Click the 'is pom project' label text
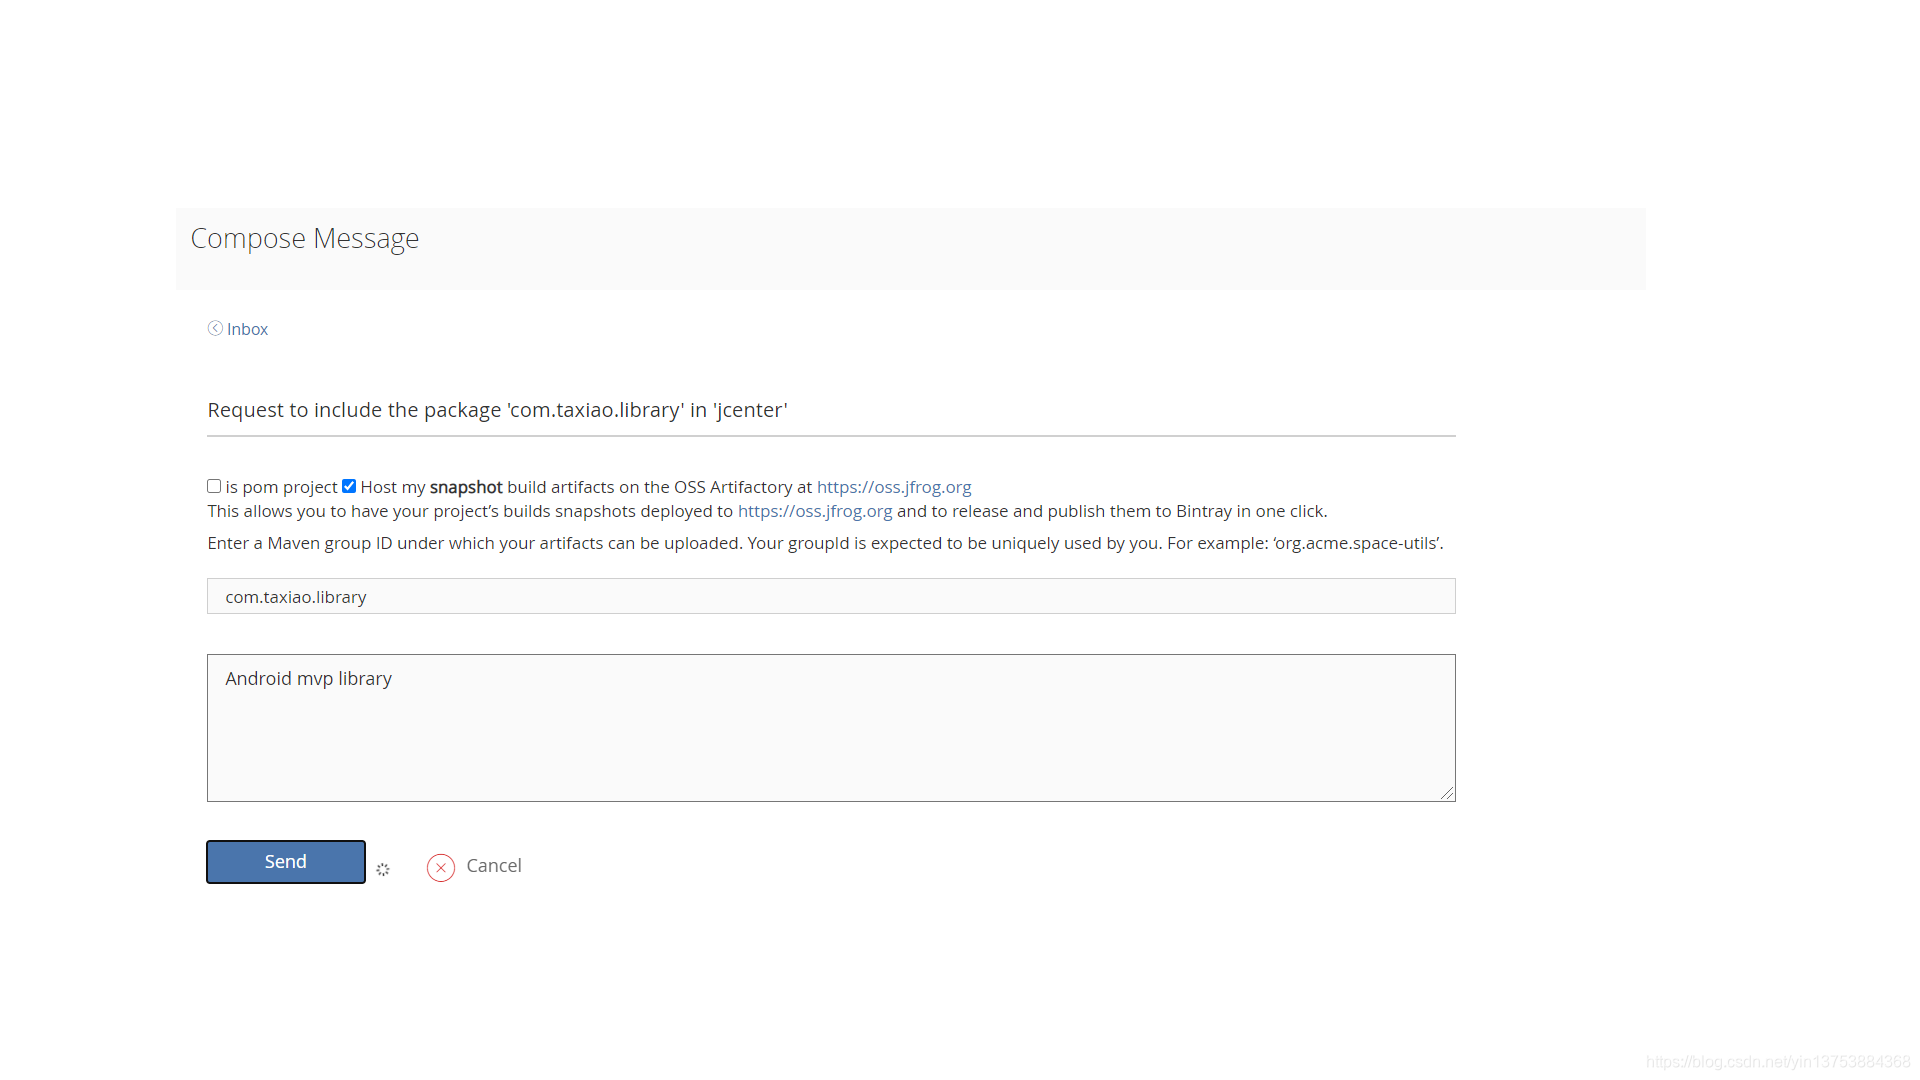This screenshot has height=1080, width=1920. pyautogui.click(x=281, y=487)
